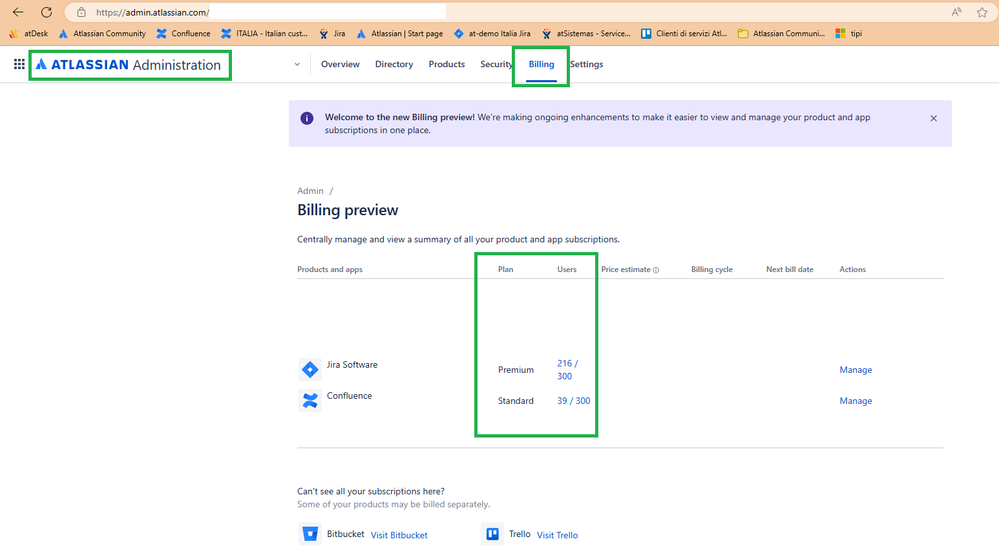Click the Atlassian Administration logo
This screenshot has width=999, height=559.
point(128,64)
